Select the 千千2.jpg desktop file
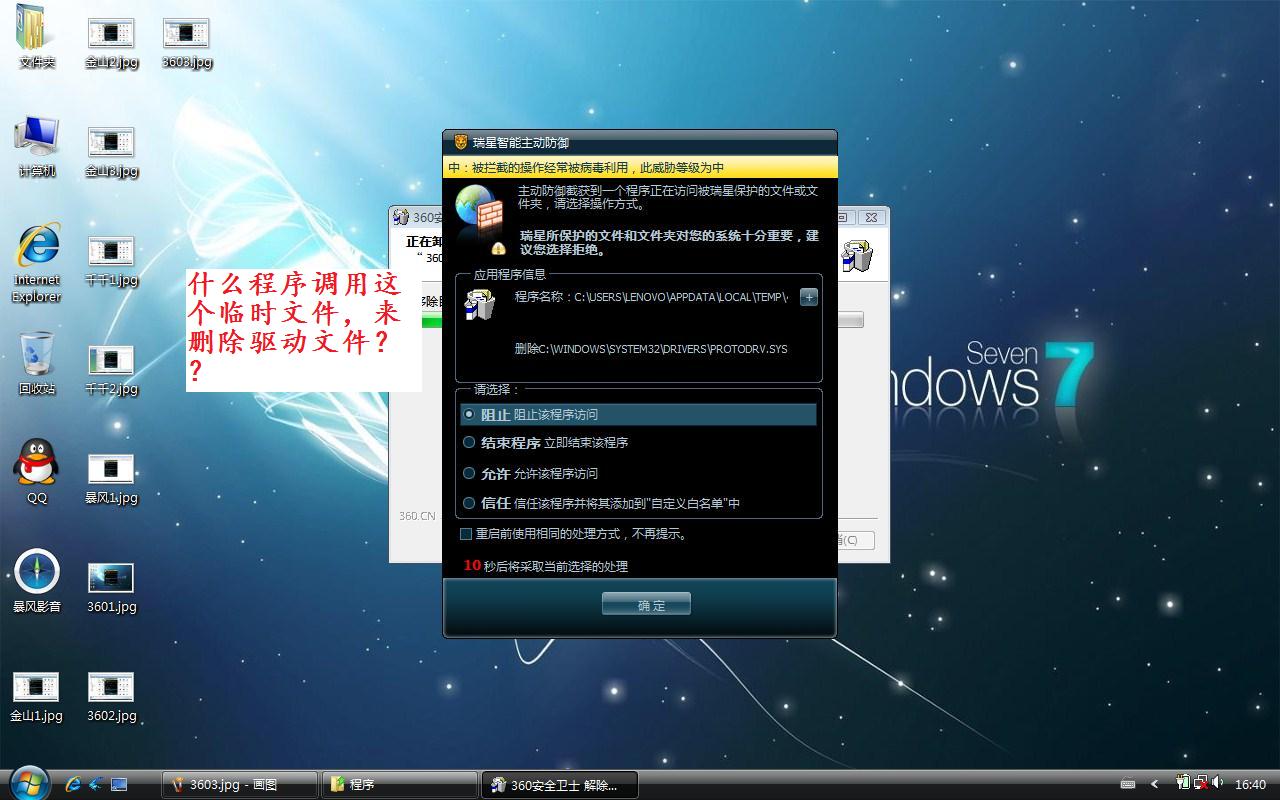The image size is (1280, 800). pos(111,370)
